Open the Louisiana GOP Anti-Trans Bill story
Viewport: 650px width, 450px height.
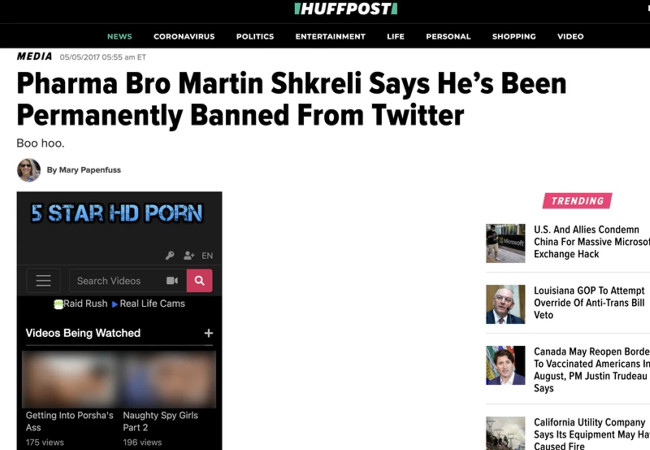coord(589,302)
